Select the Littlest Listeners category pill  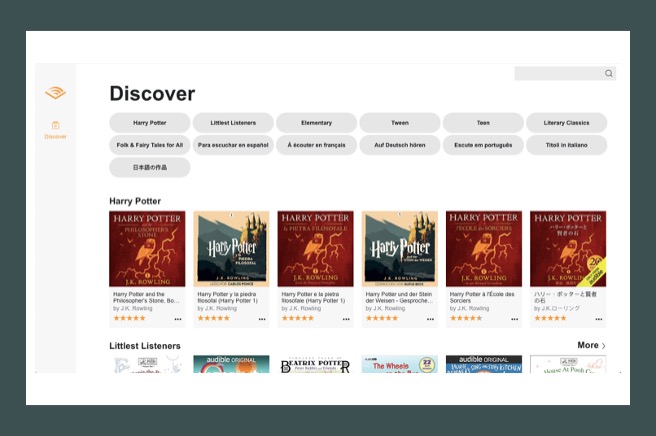[x=233, y=123]
